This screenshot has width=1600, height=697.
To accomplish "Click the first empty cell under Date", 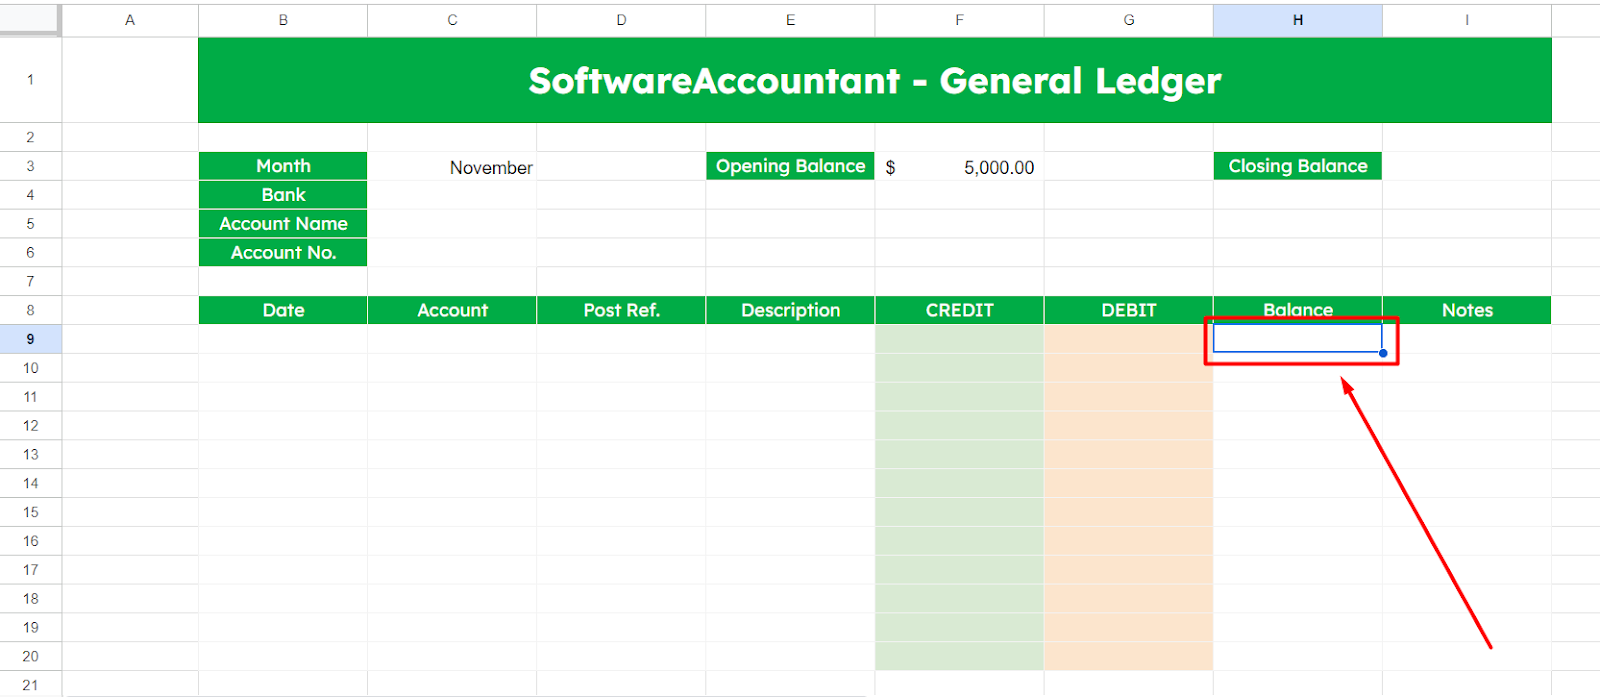I will pos(283,339).
